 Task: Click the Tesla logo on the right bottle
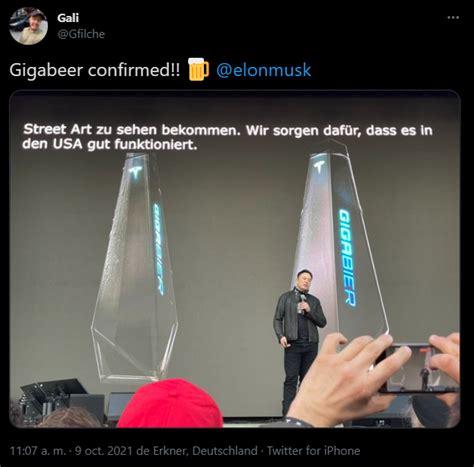pos(321,167)
